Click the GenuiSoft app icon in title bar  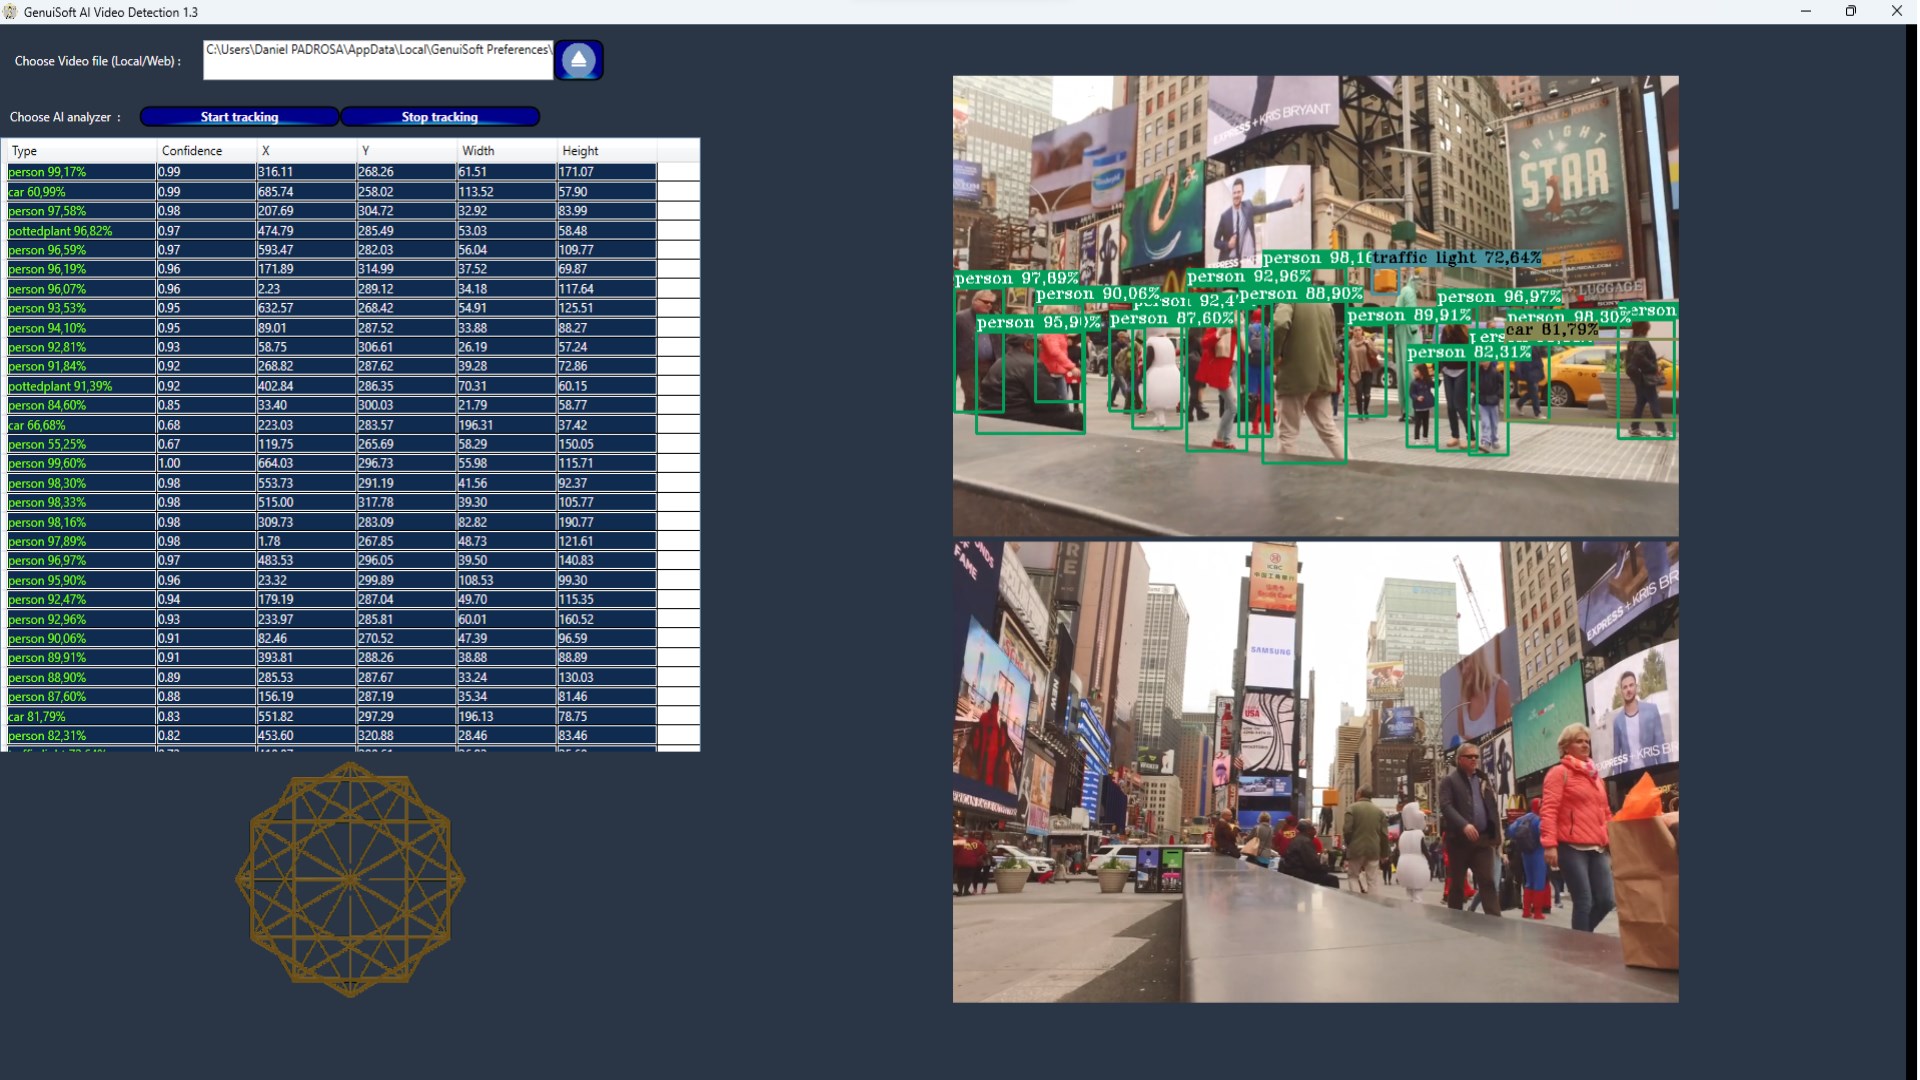pos(10,12)
